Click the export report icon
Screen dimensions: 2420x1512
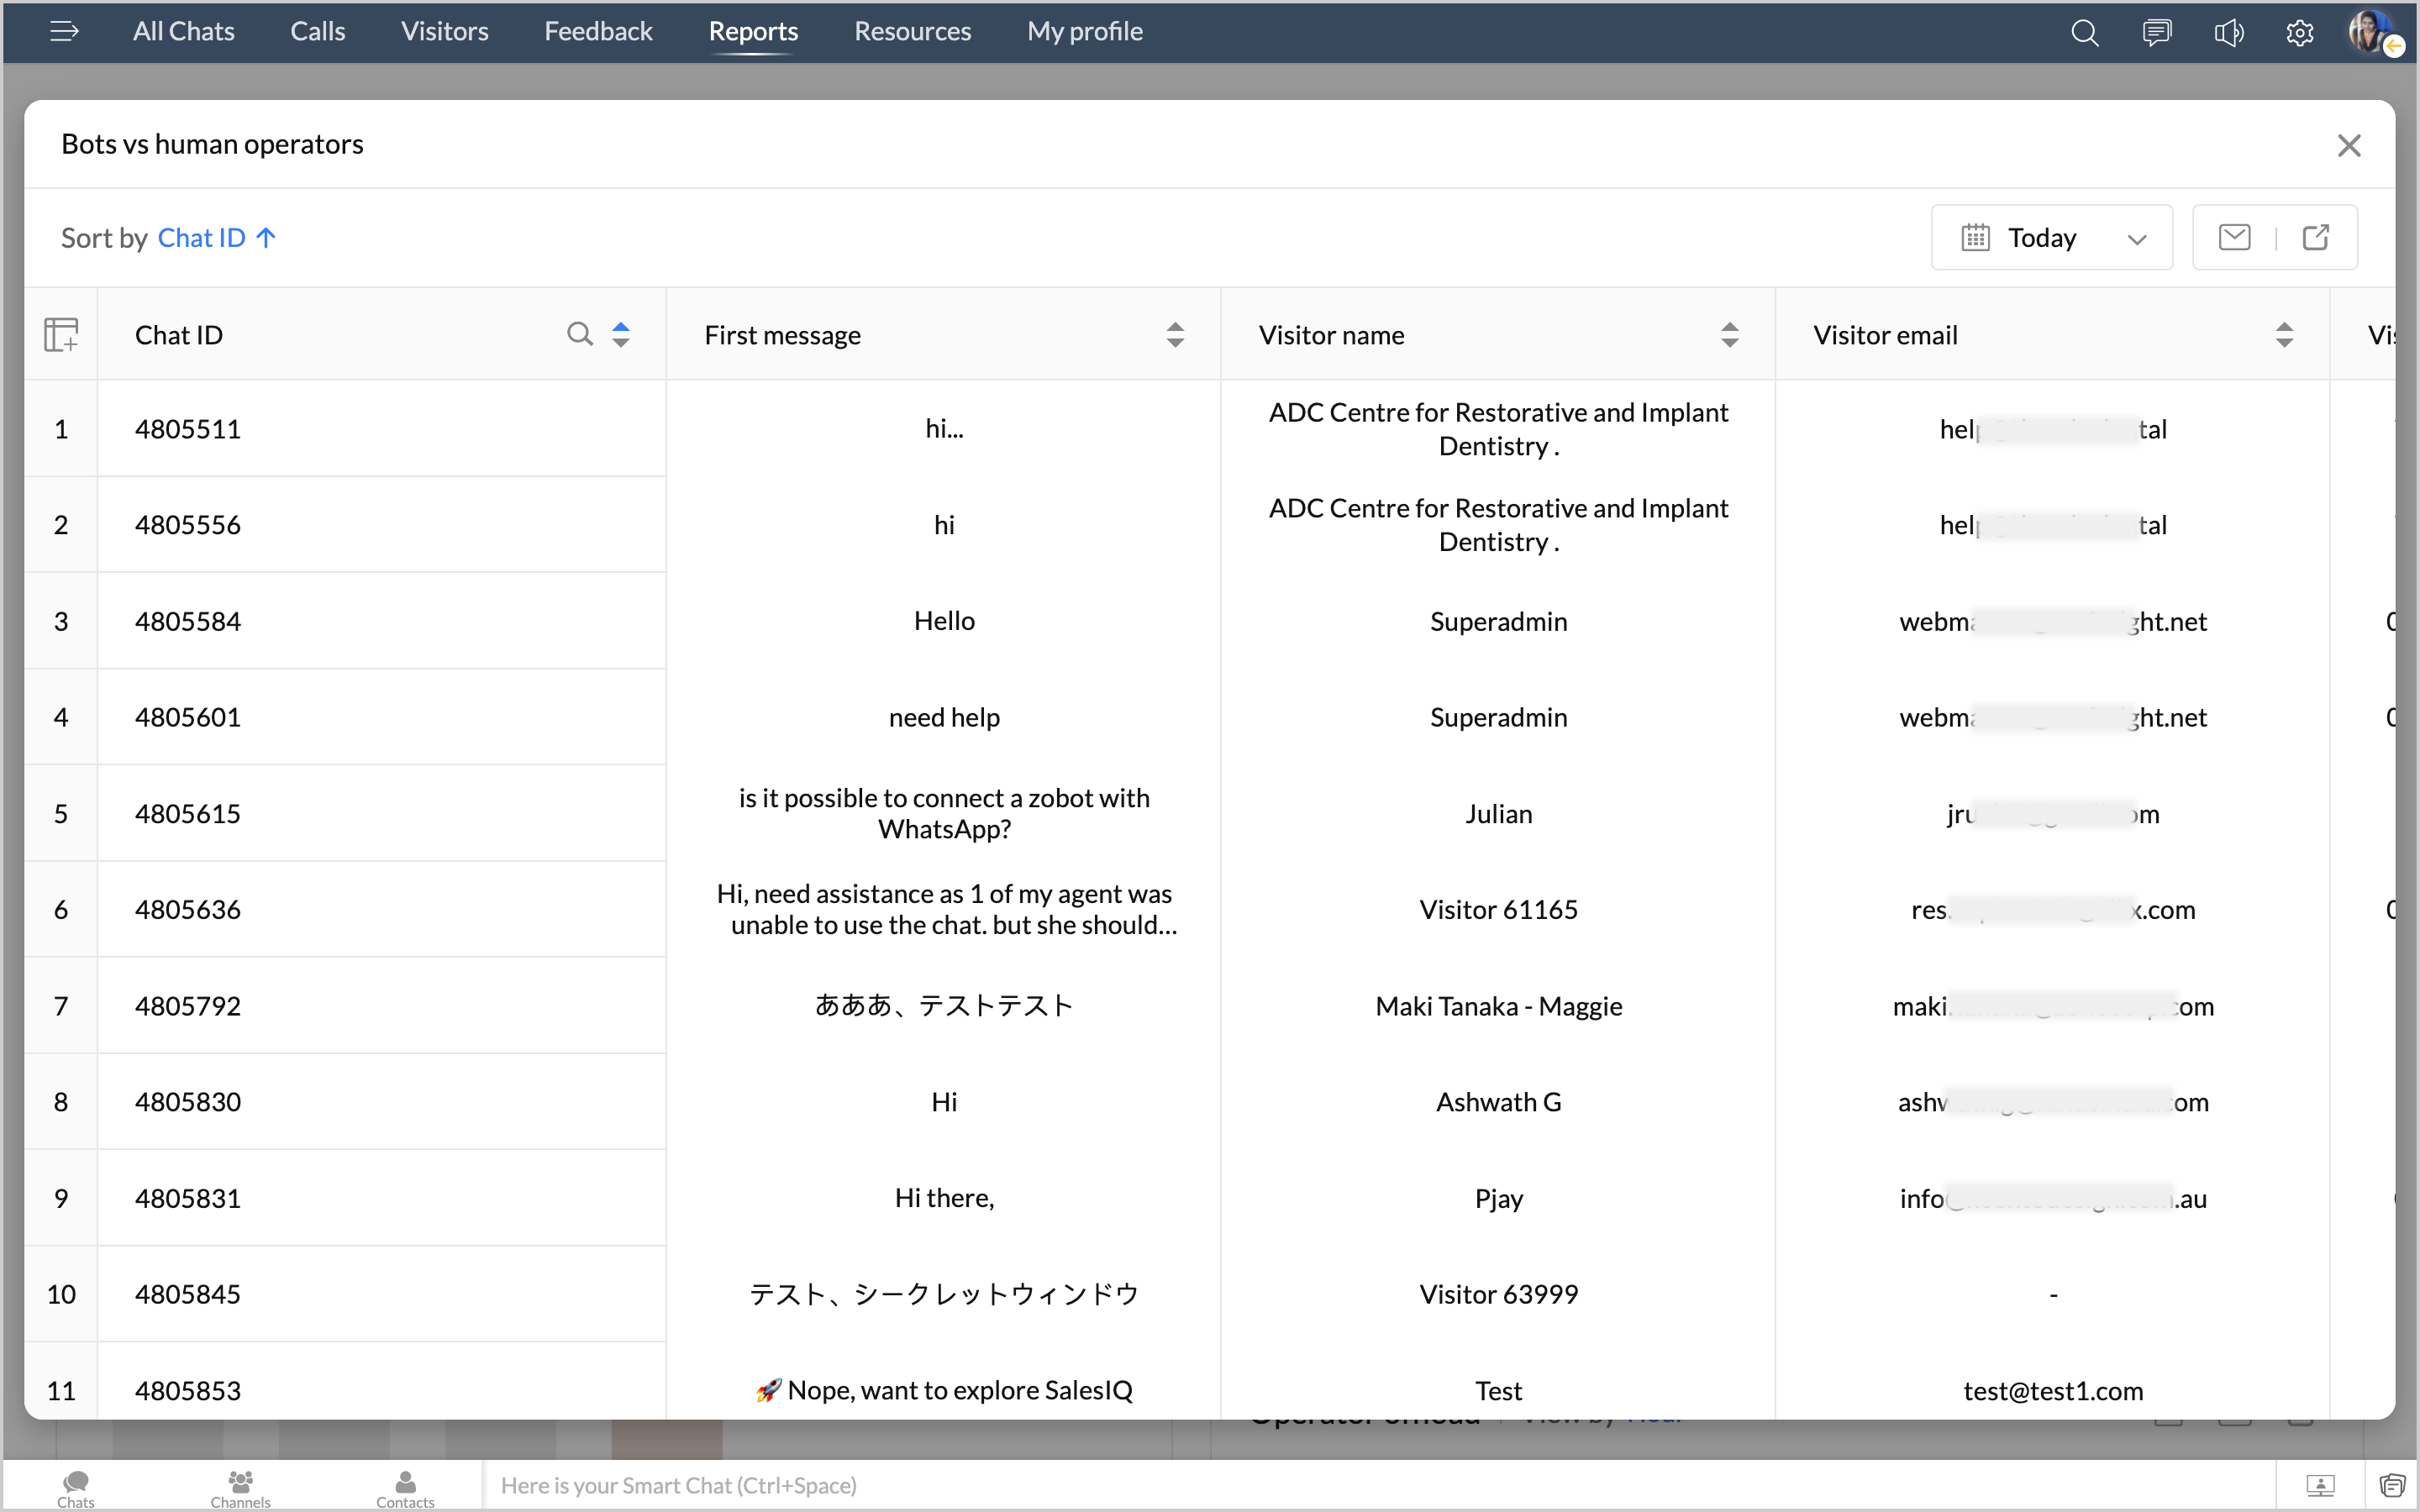pos(2316,237)
